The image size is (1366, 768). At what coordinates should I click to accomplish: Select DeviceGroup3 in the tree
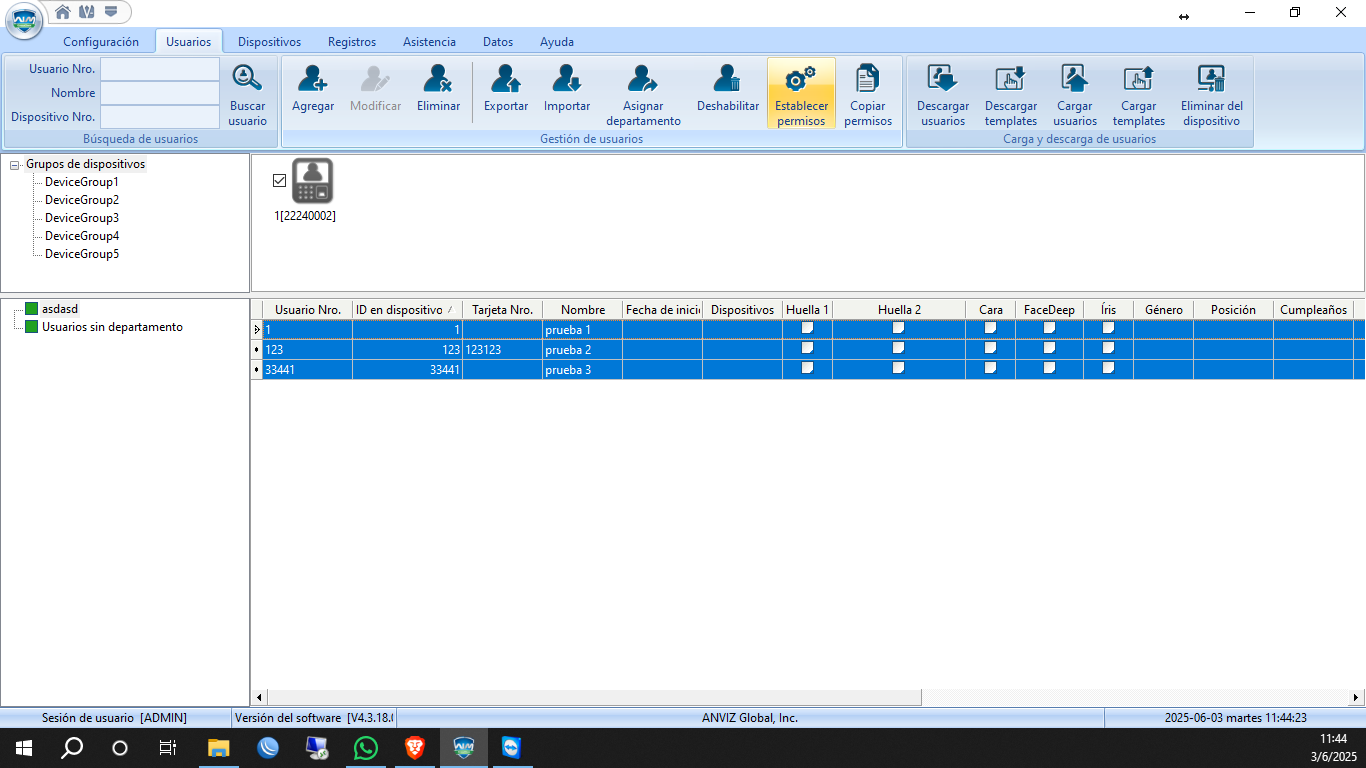[x=82, y=218]
